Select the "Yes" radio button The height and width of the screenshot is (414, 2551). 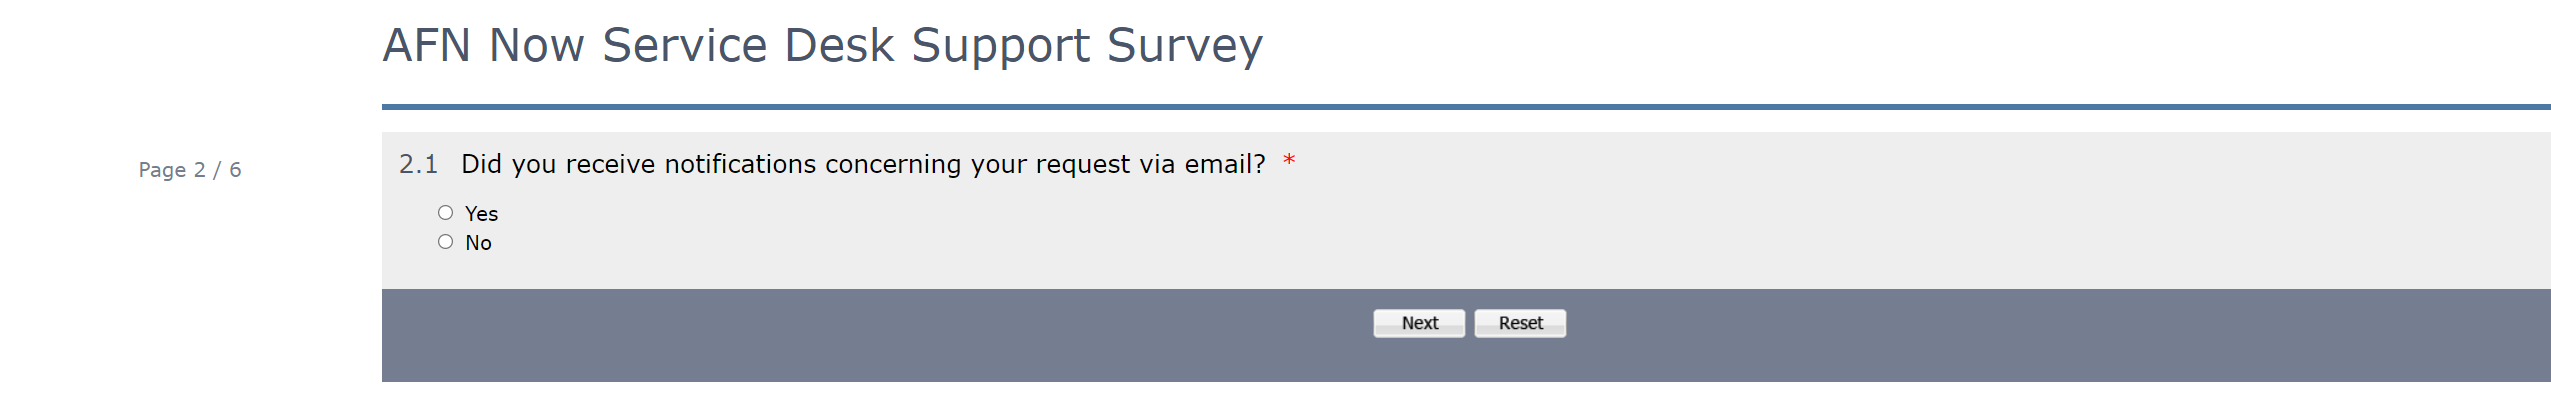click(x=445, y=213)
